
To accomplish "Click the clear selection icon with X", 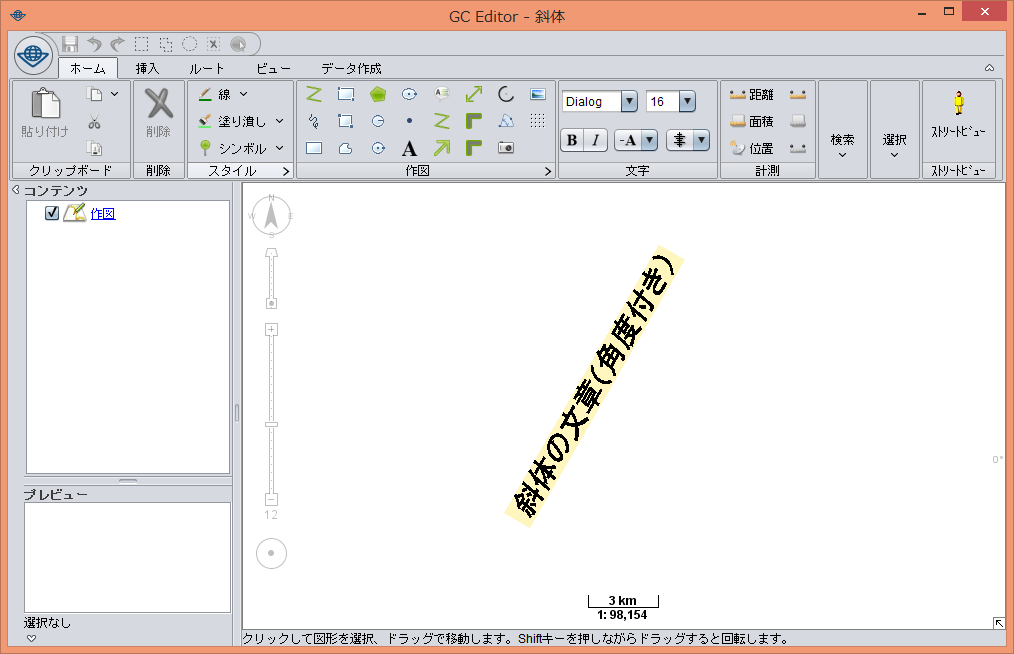I will pos(213,44).
